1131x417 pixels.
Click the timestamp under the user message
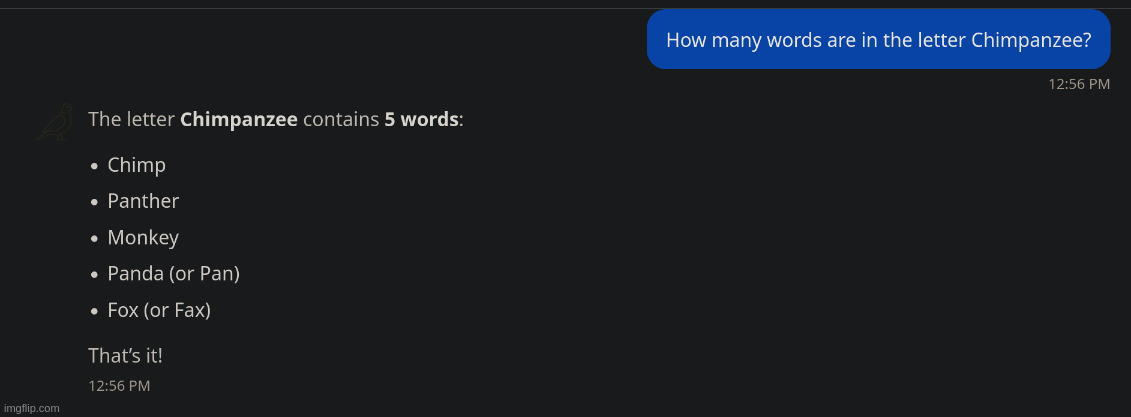1078,84
